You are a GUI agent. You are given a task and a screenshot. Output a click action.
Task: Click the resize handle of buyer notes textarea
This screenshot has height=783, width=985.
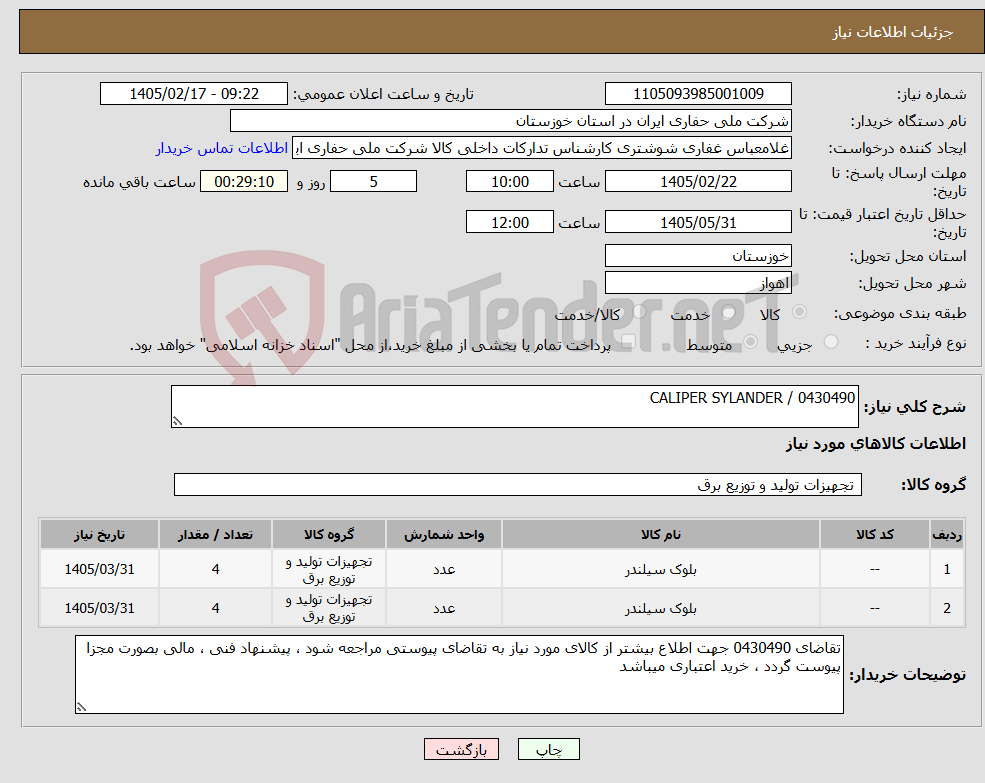tap(81, 708)
